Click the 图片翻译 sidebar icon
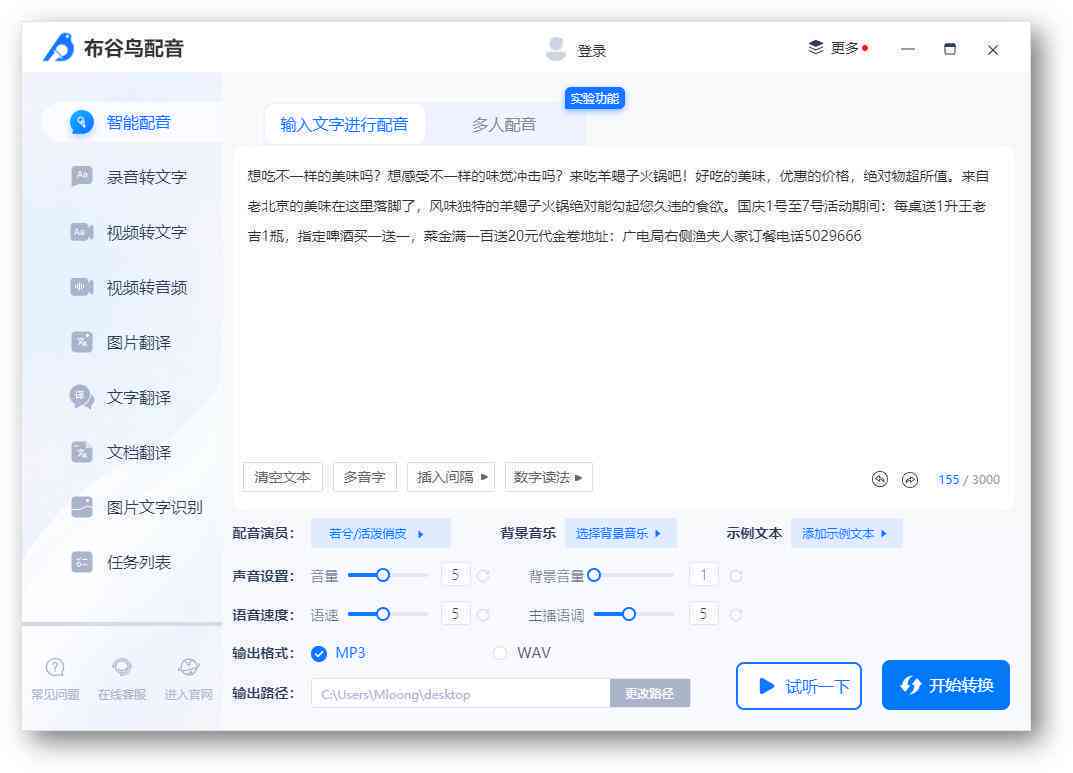 tap(81, 341)
